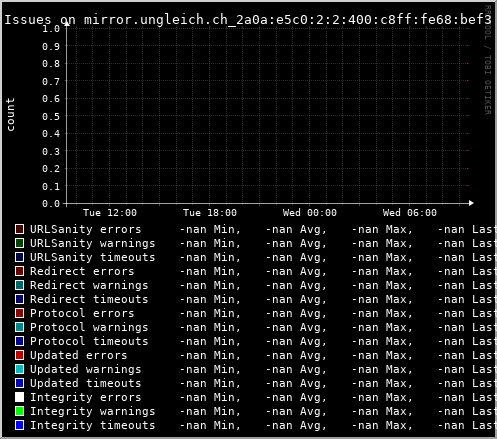Click the vertical count axis label

click(x=10, y=115)
